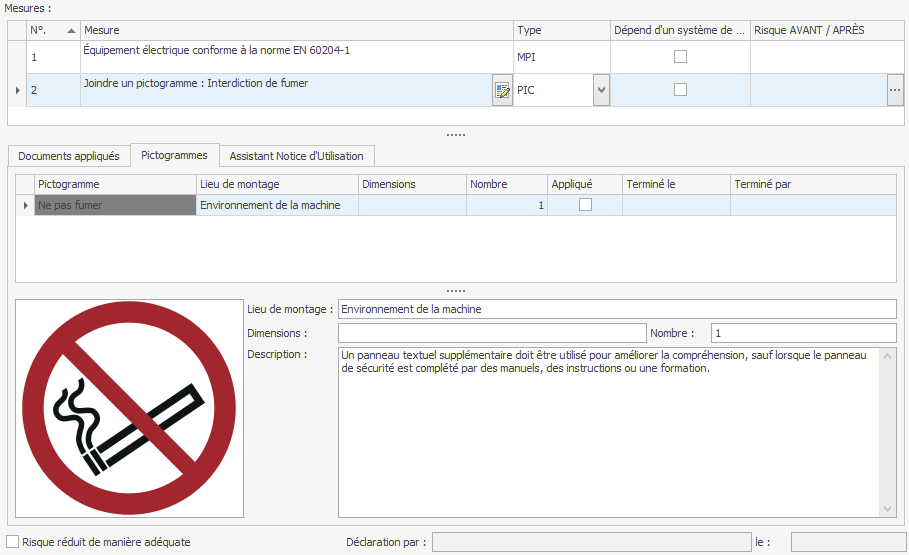Click the edit icon in the Mesure row 2
909x555 pixels.
(502, 90)
